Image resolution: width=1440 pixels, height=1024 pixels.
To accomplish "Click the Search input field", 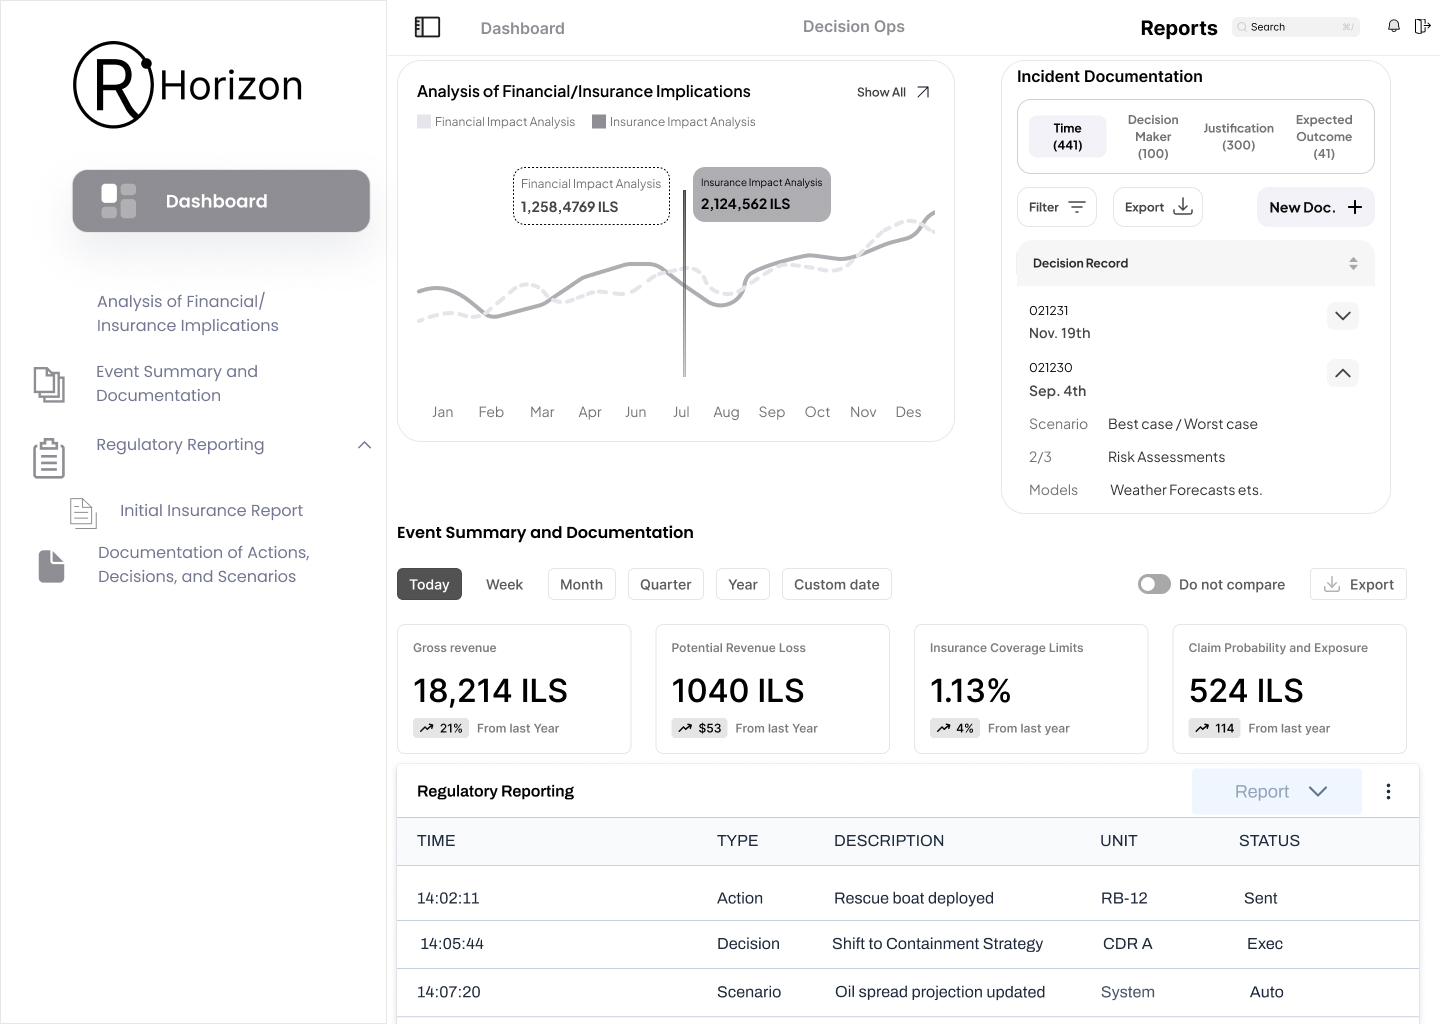I will pyautogui.click(x=1296, y=27).
